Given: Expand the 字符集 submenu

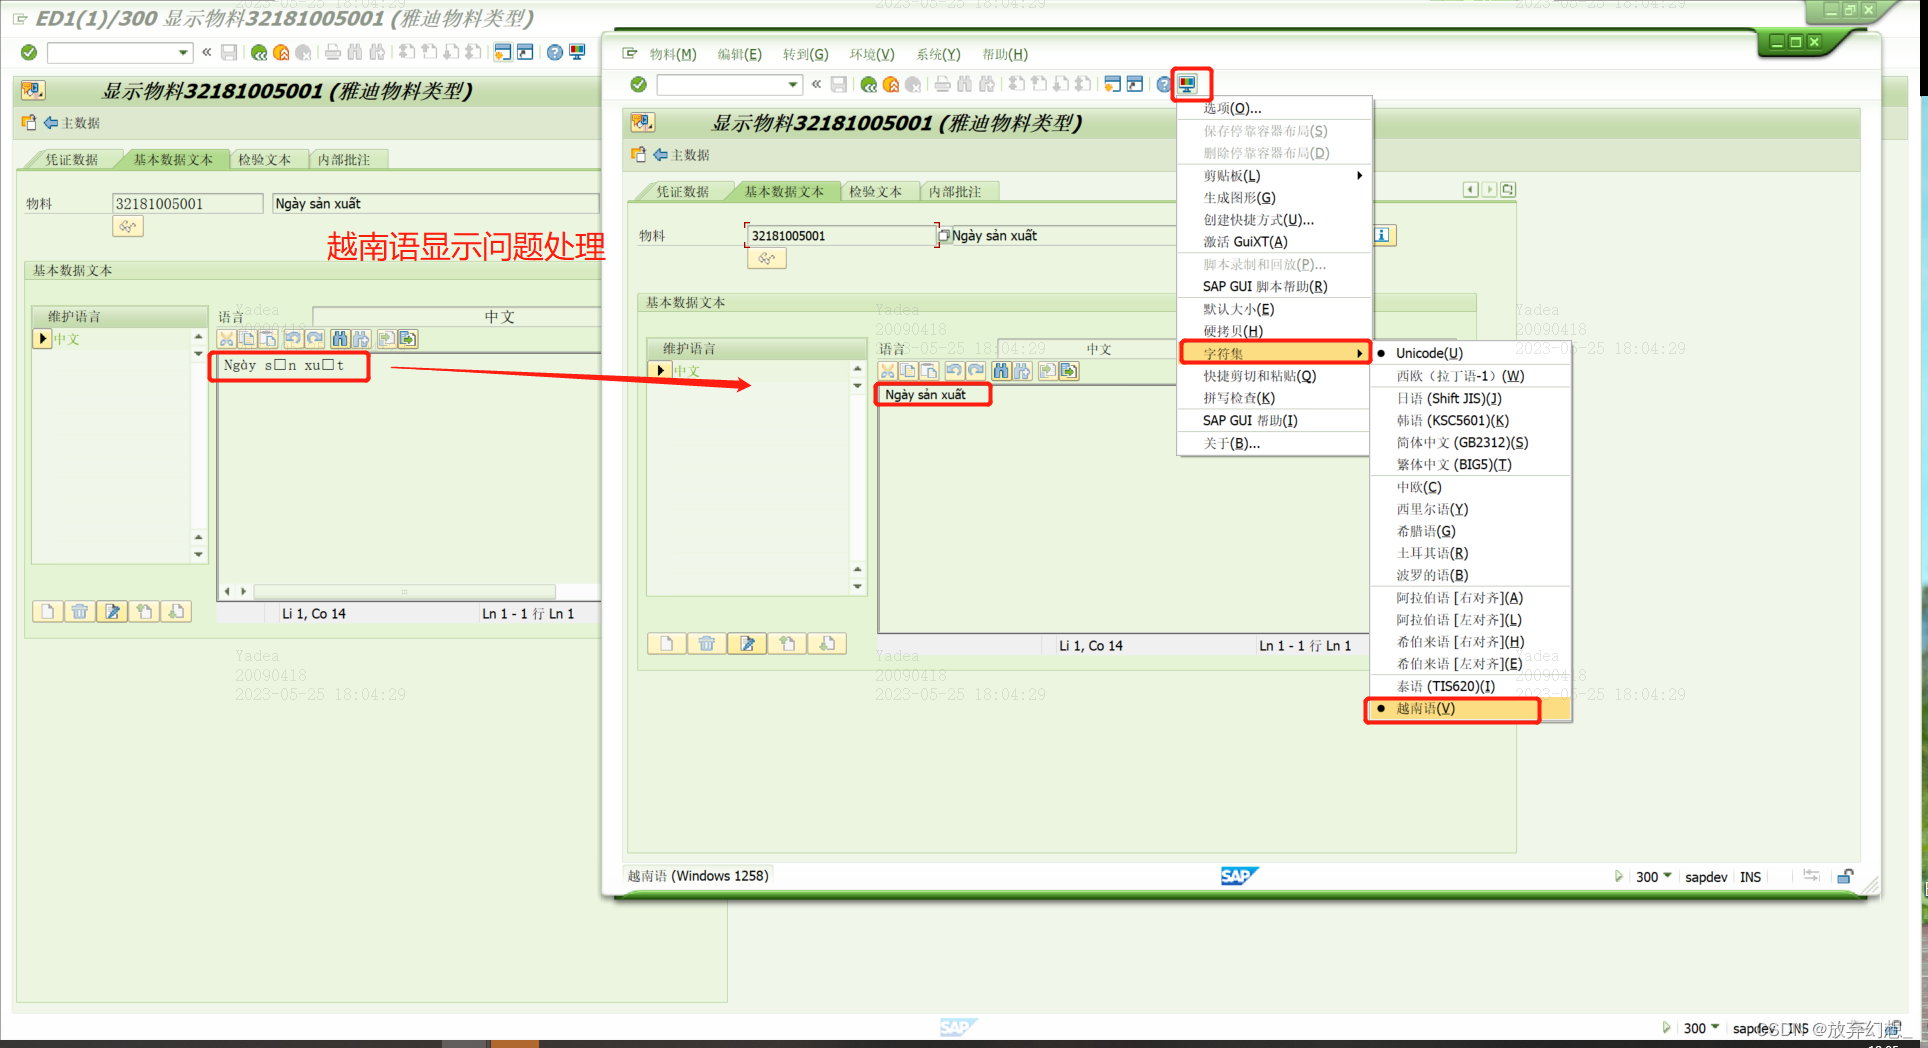Looking at the screenshot, I should click(1275, 353).
